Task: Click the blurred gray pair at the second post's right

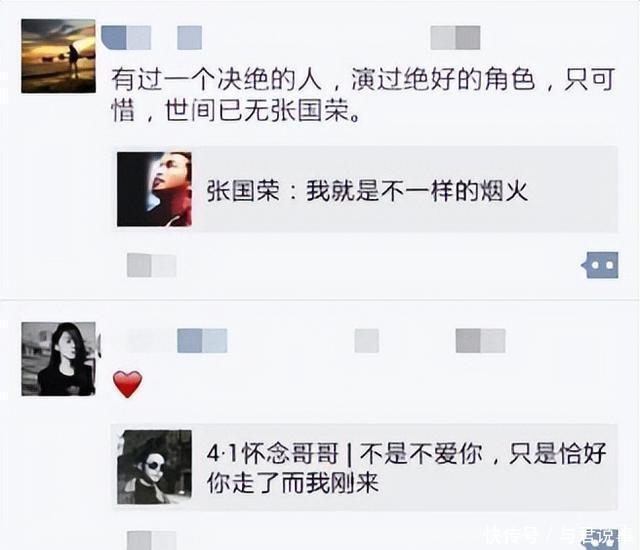Action: pyautogui.click(x=480, y=341)
